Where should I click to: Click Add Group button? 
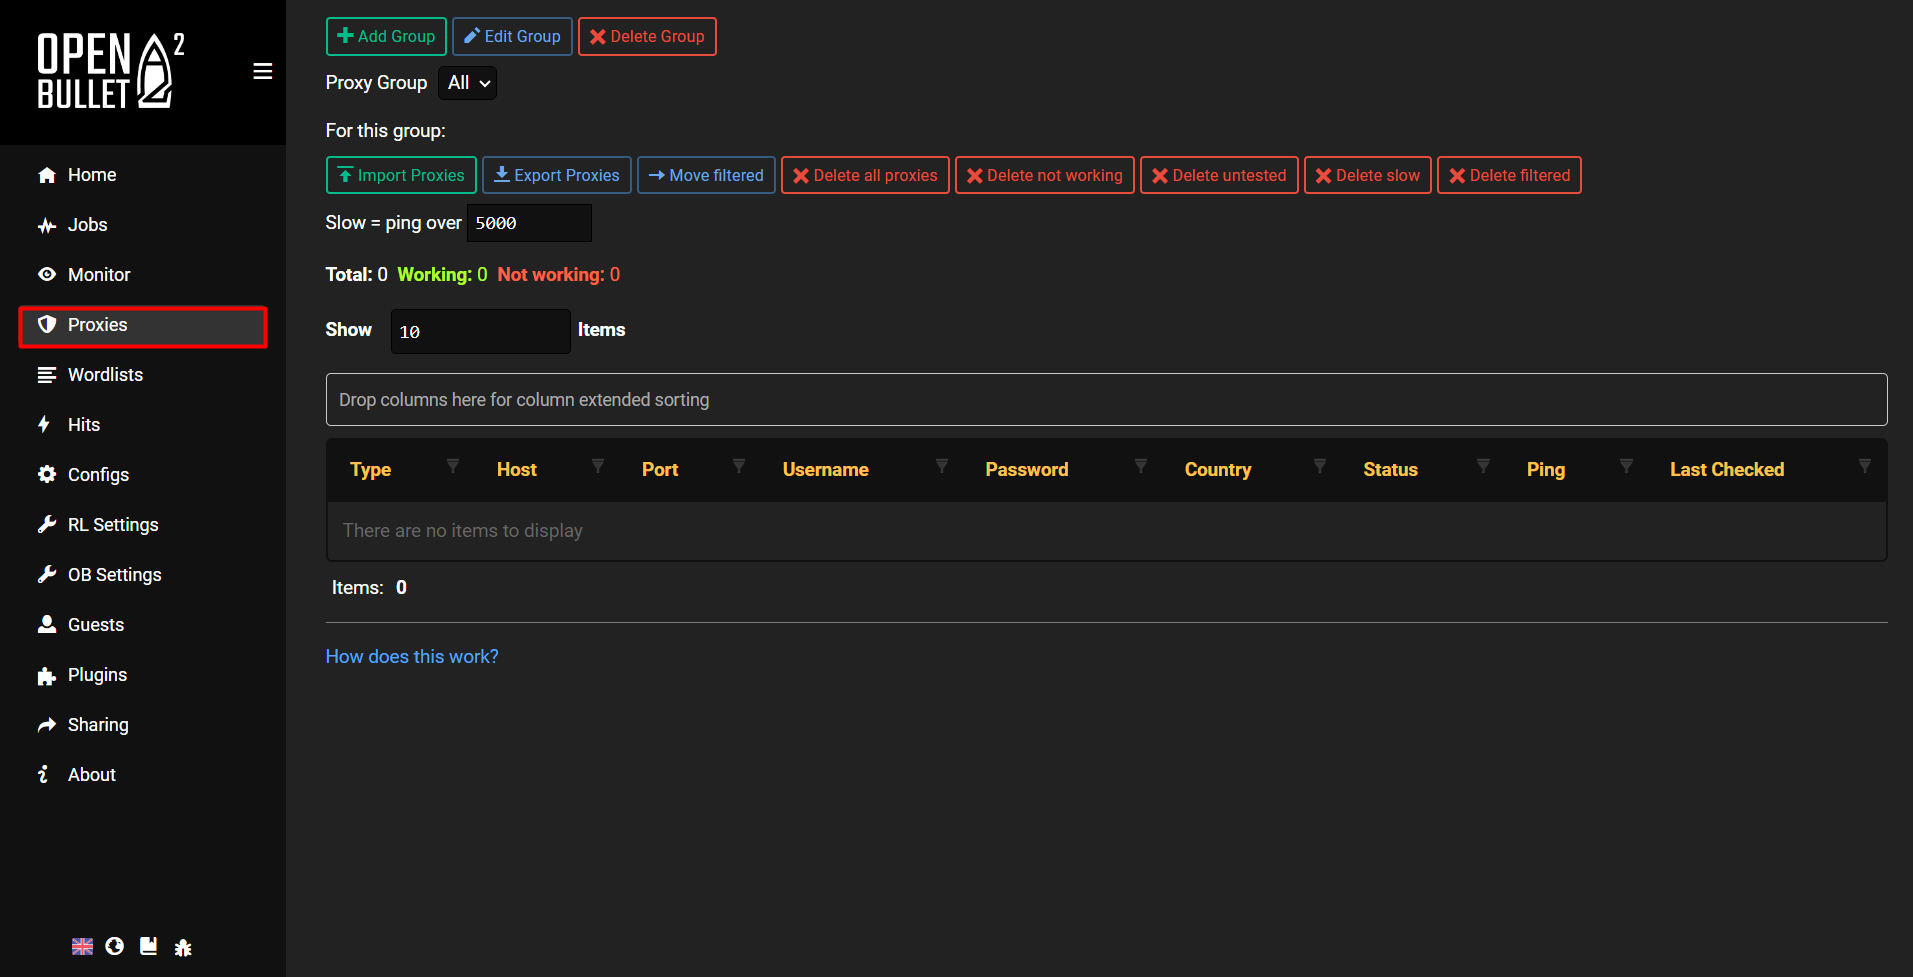[386, 37]
